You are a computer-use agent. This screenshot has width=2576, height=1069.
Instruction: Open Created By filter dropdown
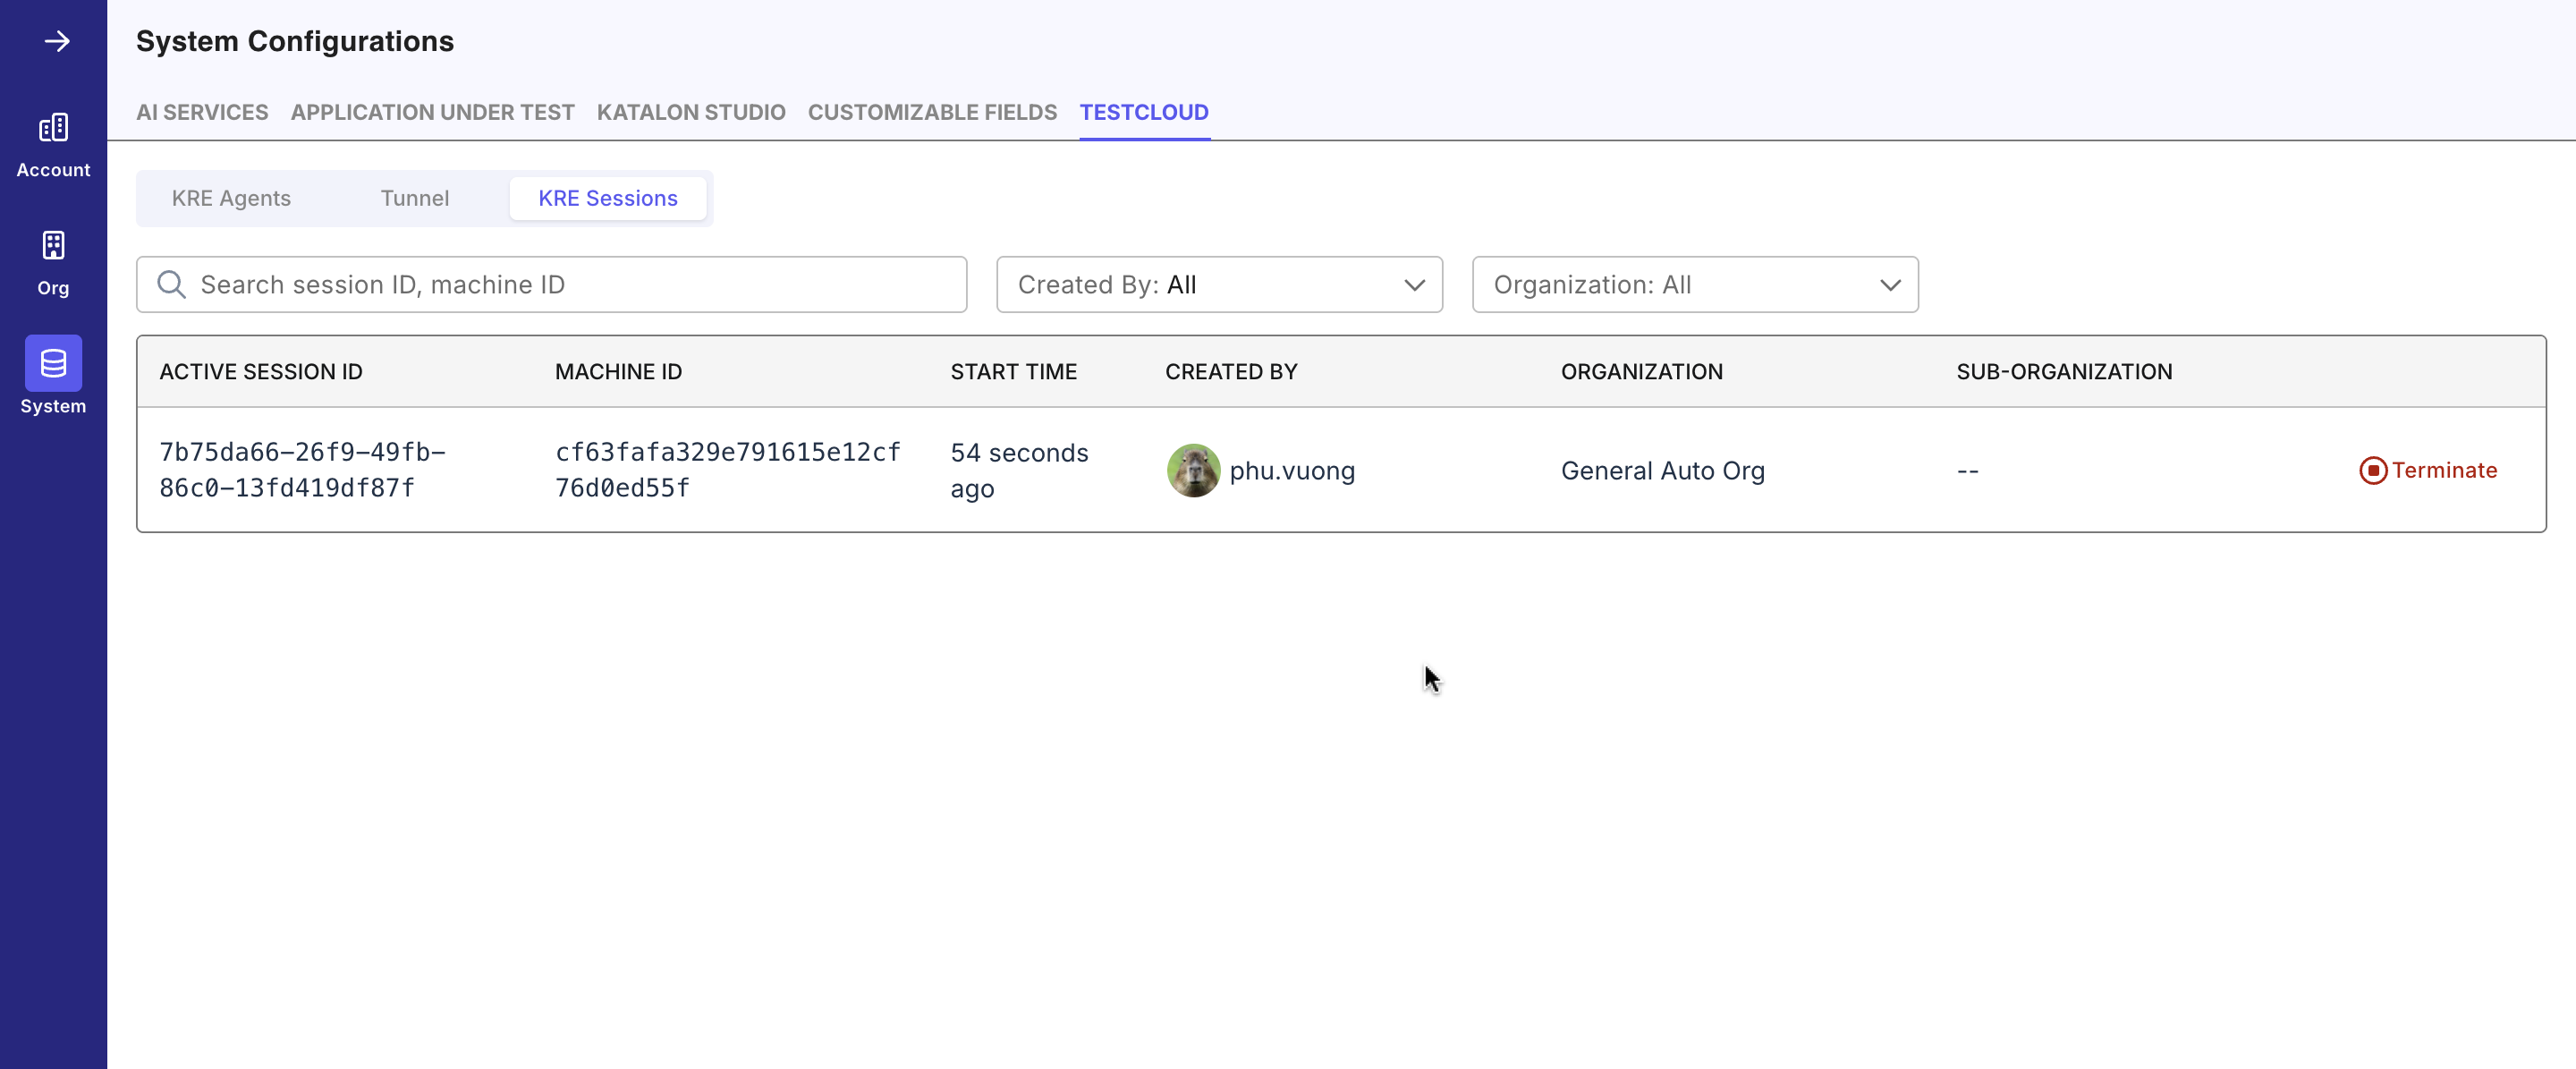(x=1219, y=285)
